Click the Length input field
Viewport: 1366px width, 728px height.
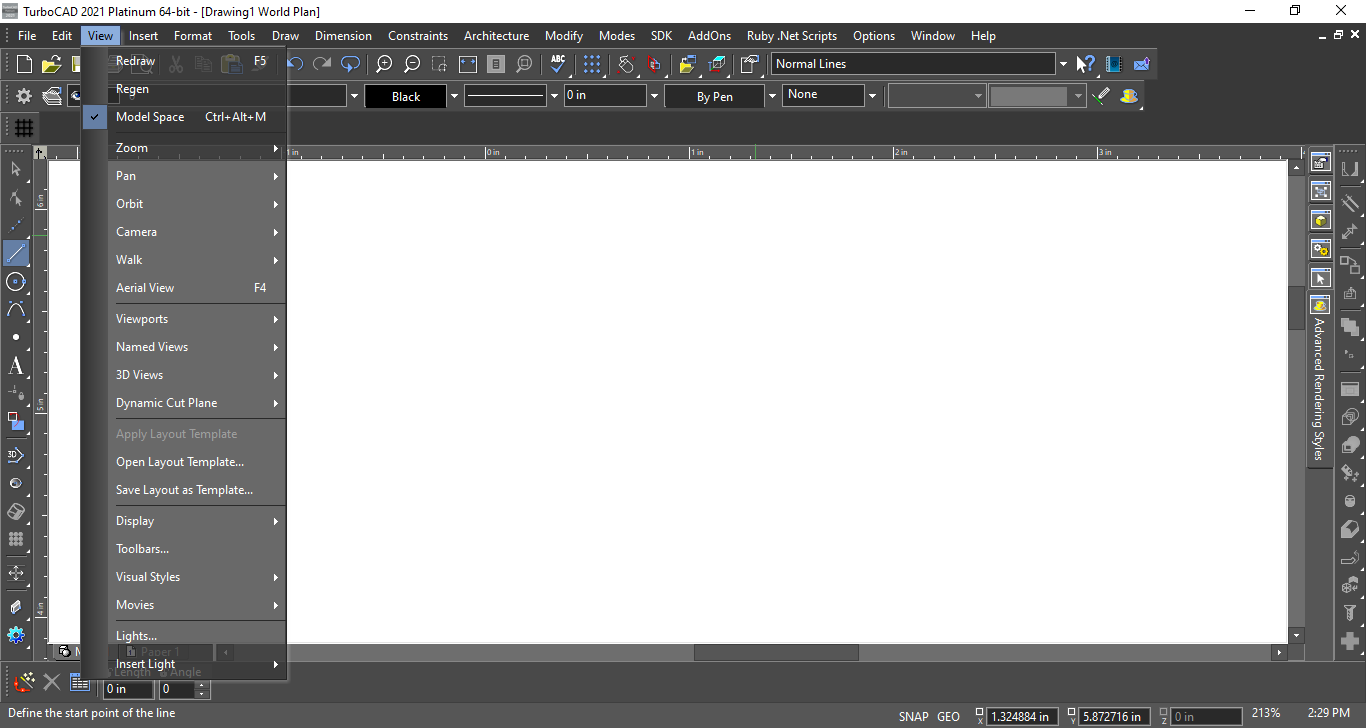pyautogui.click(x=129, y=689)
